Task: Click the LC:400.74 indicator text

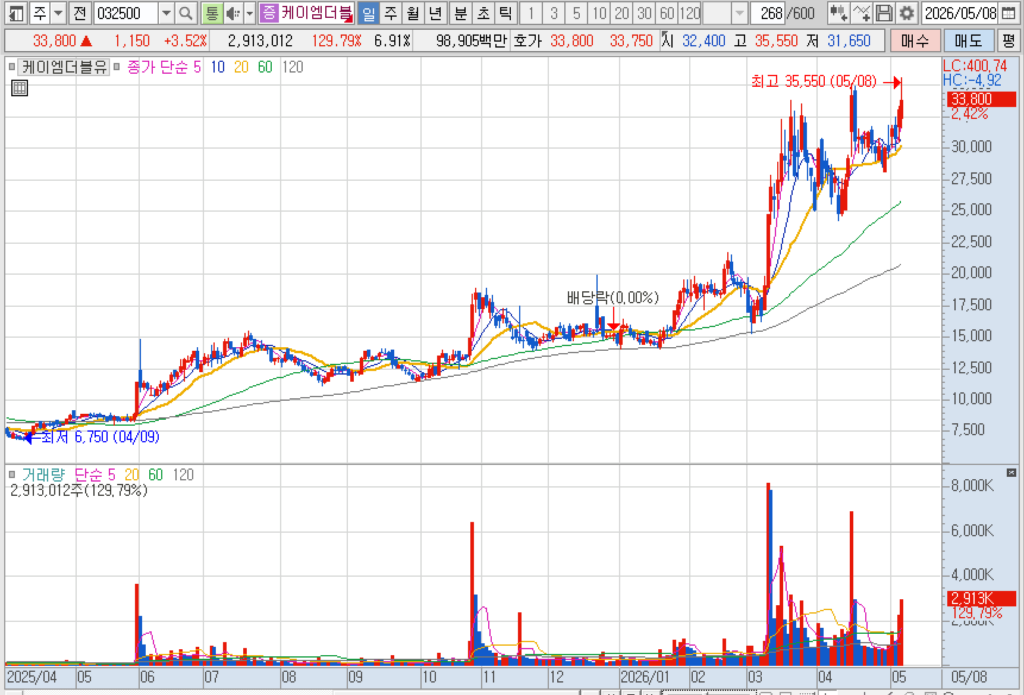Action: 976,66
